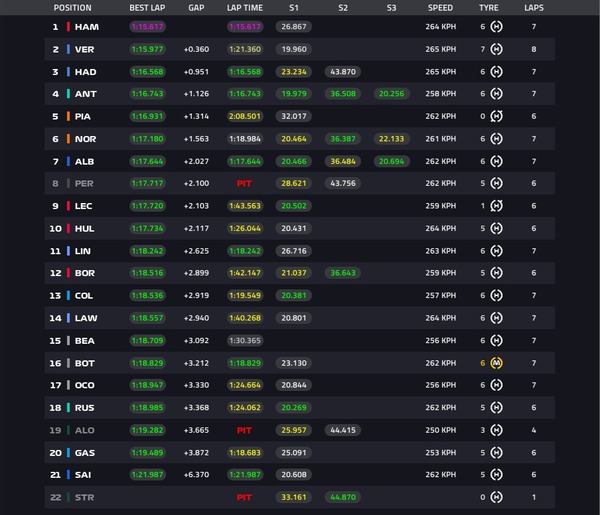
Task: Click the hard tyre icon in ALB's row
Action: click(496, 161)
